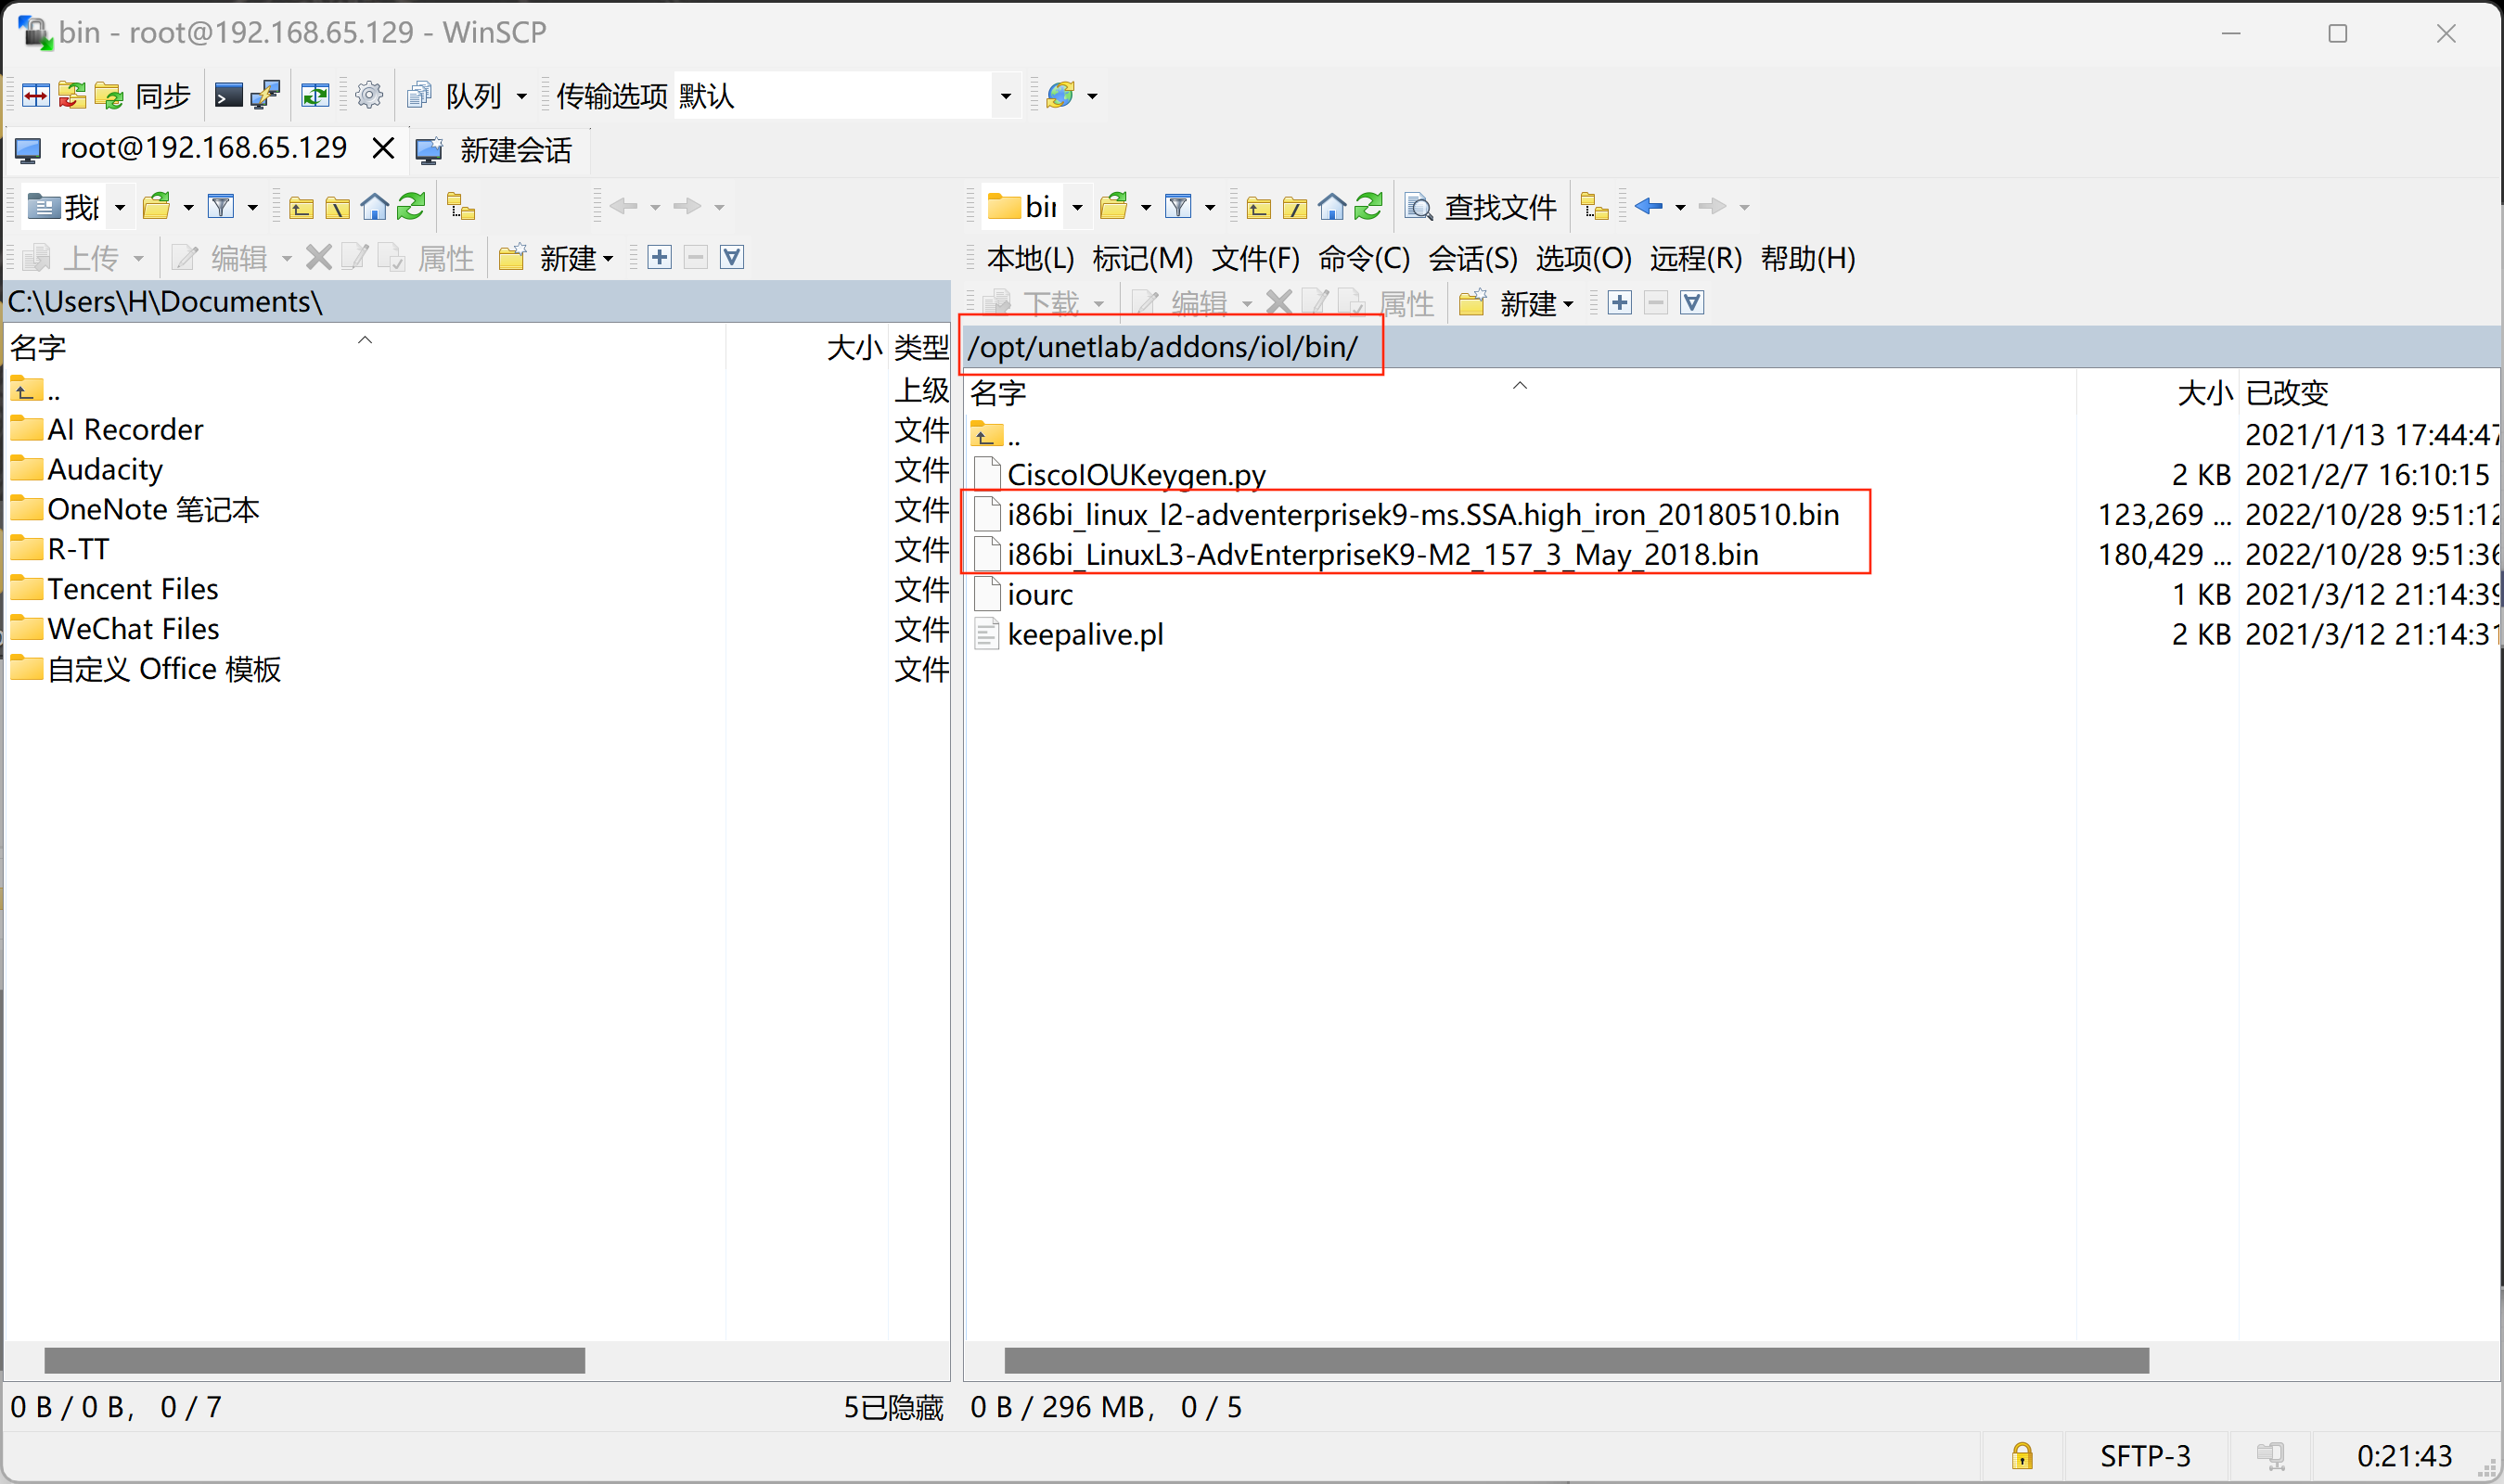Screen dimensions: 2504x1484
Task: Click the synchronize directories icon
Action: click(72, 95)
